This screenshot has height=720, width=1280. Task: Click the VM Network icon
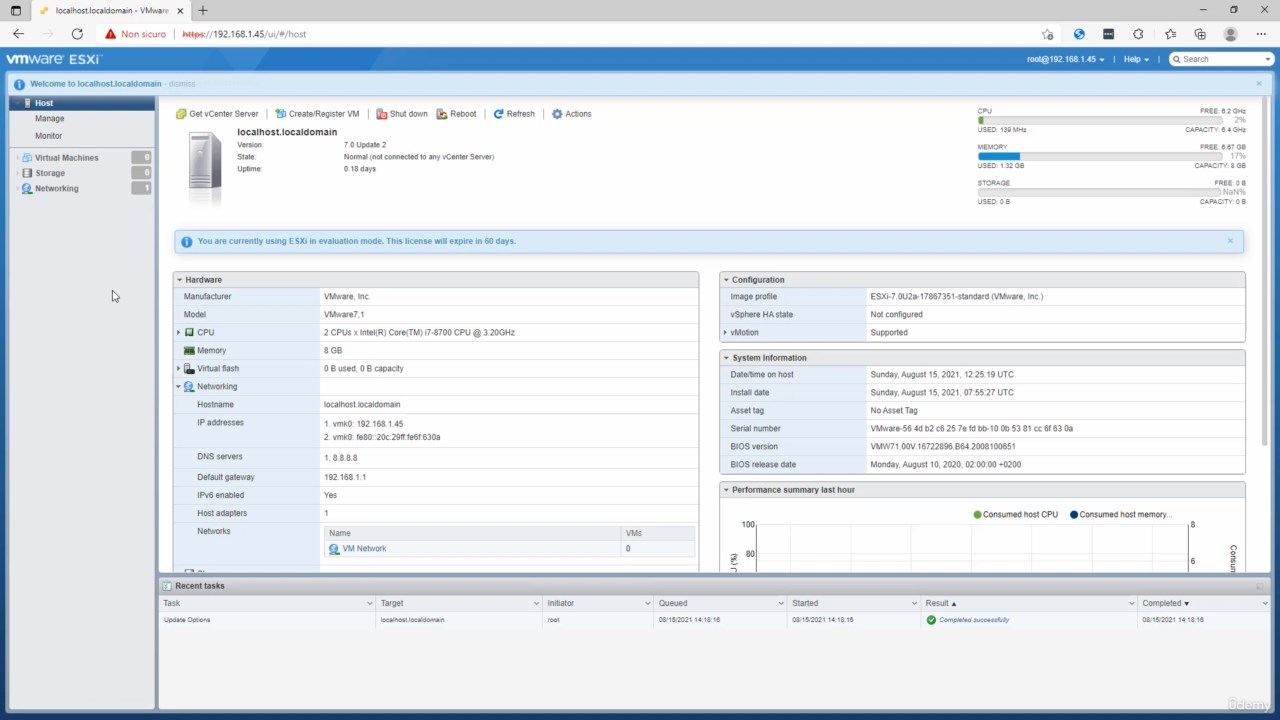click(x=334, y=549)
